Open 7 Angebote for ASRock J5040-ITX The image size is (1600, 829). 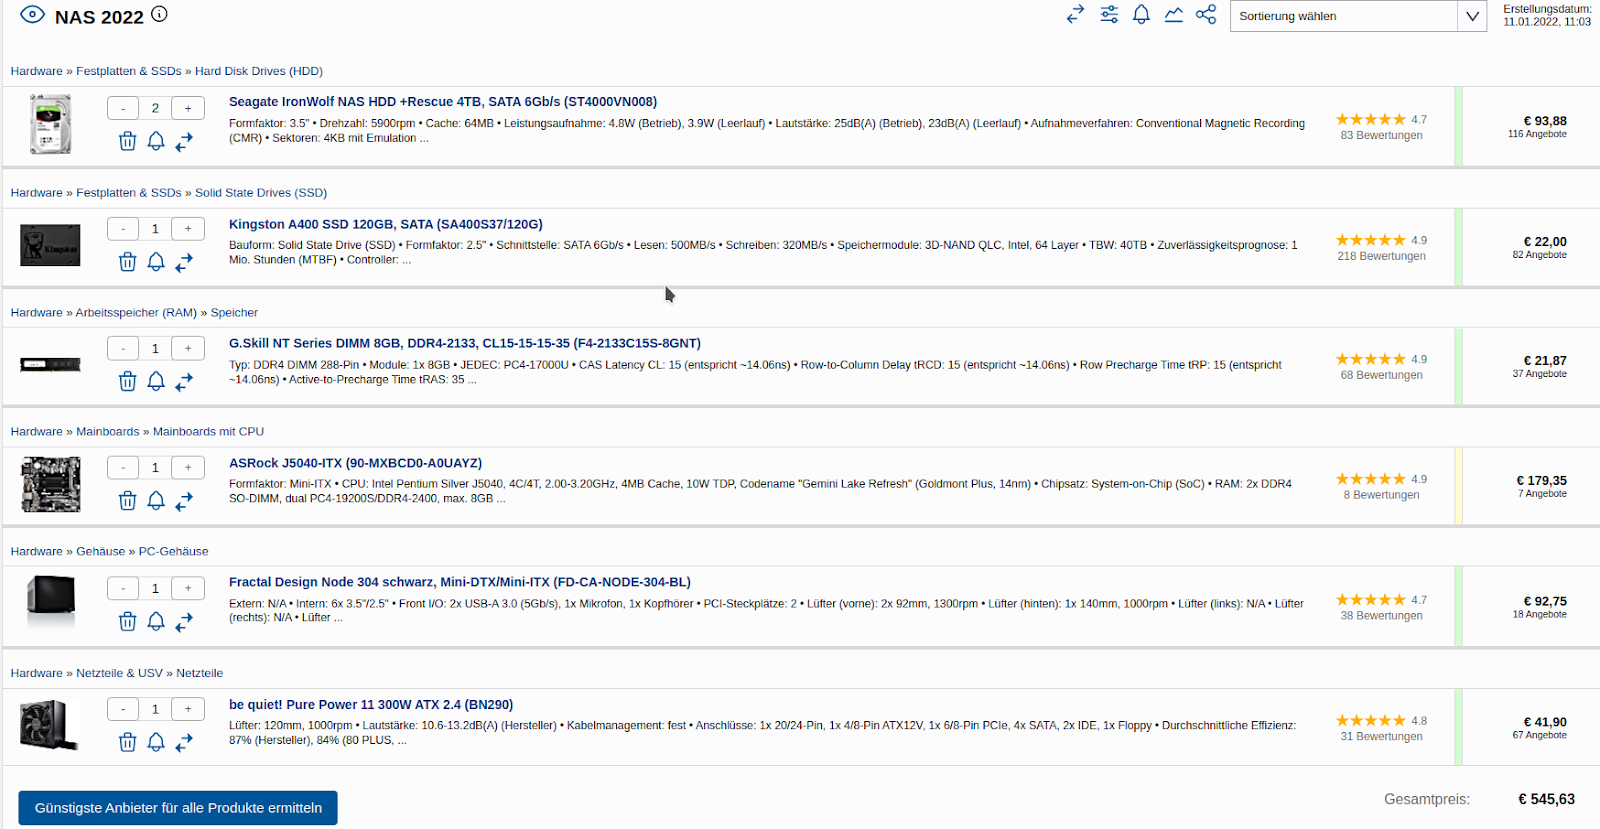[1542, 494]
